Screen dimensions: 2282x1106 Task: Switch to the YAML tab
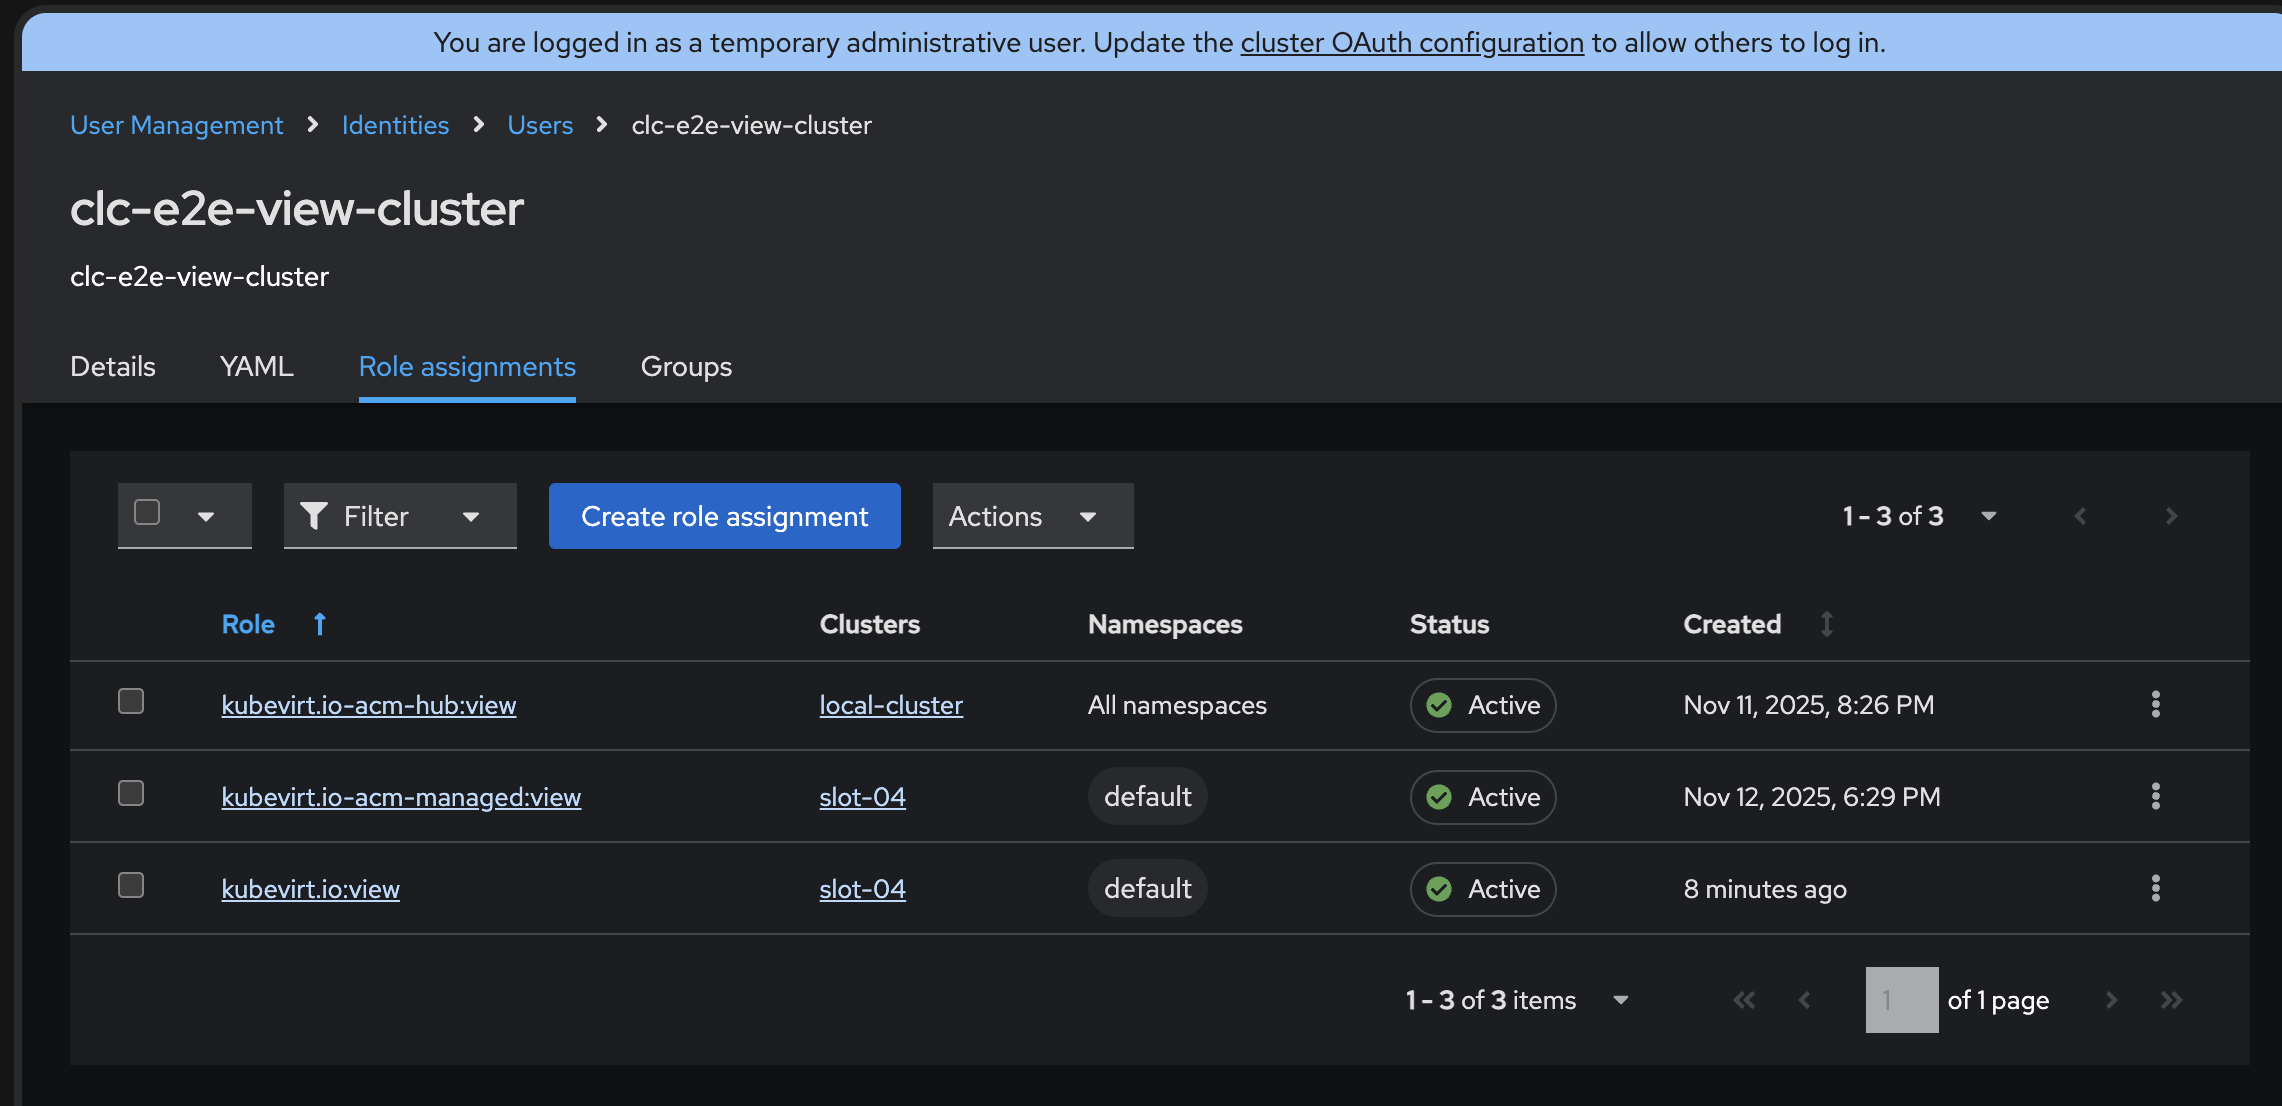point(256,366)
